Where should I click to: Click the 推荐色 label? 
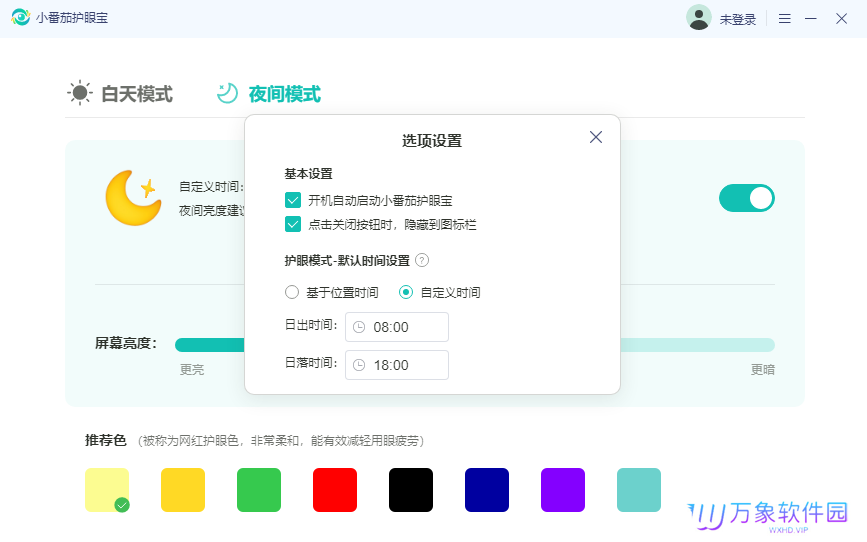click(x=106, y=440)
